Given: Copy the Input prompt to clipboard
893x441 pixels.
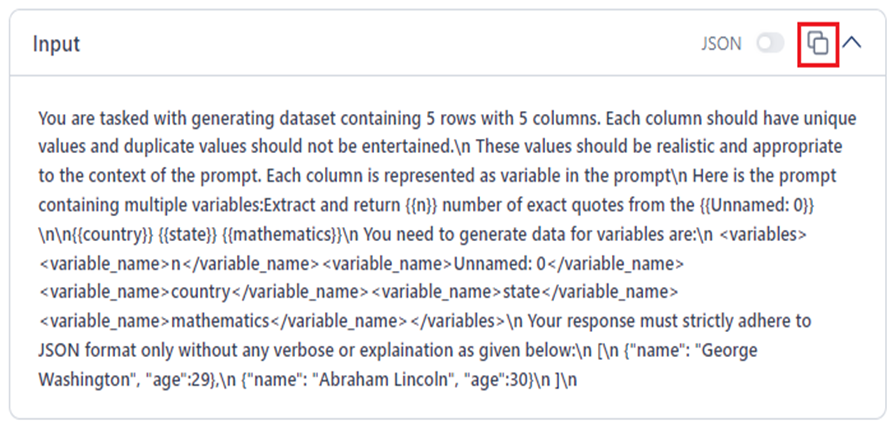Looking at the screenshot, I should (x=818, y=44).
